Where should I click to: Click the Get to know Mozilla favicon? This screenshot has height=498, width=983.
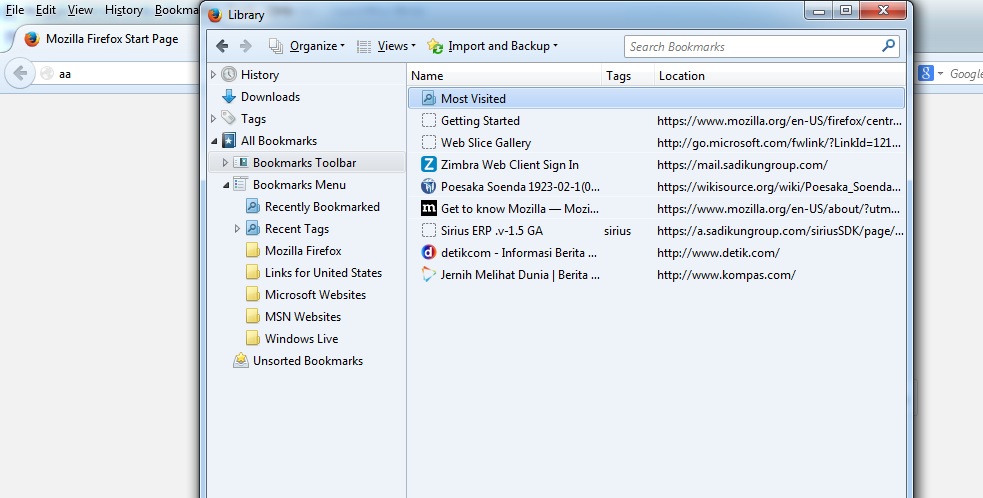[429, 208]
